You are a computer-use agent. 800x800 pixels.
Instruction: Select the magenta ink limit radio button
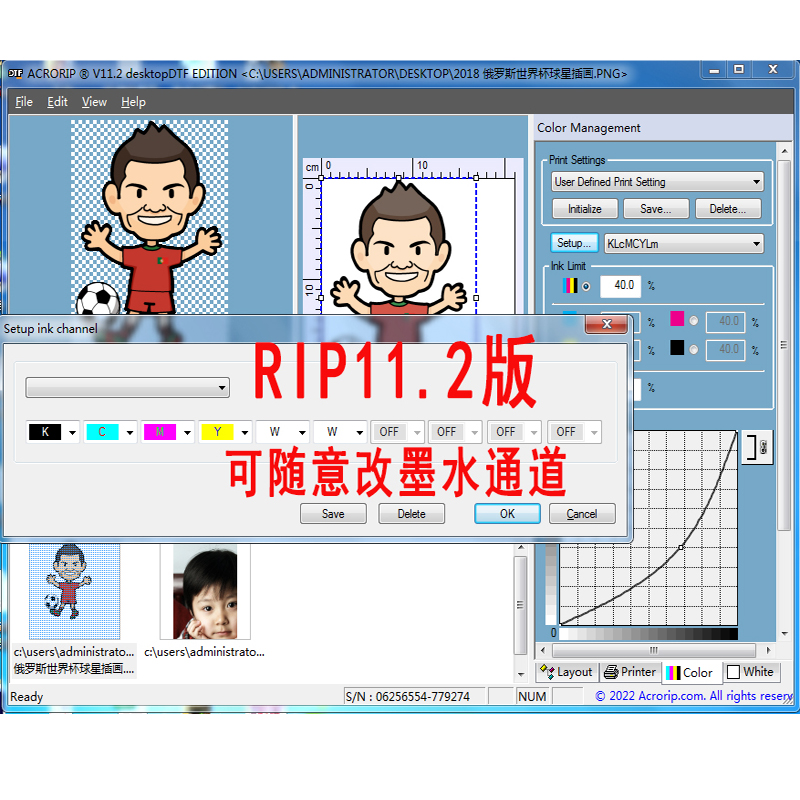tap(694, 321)
